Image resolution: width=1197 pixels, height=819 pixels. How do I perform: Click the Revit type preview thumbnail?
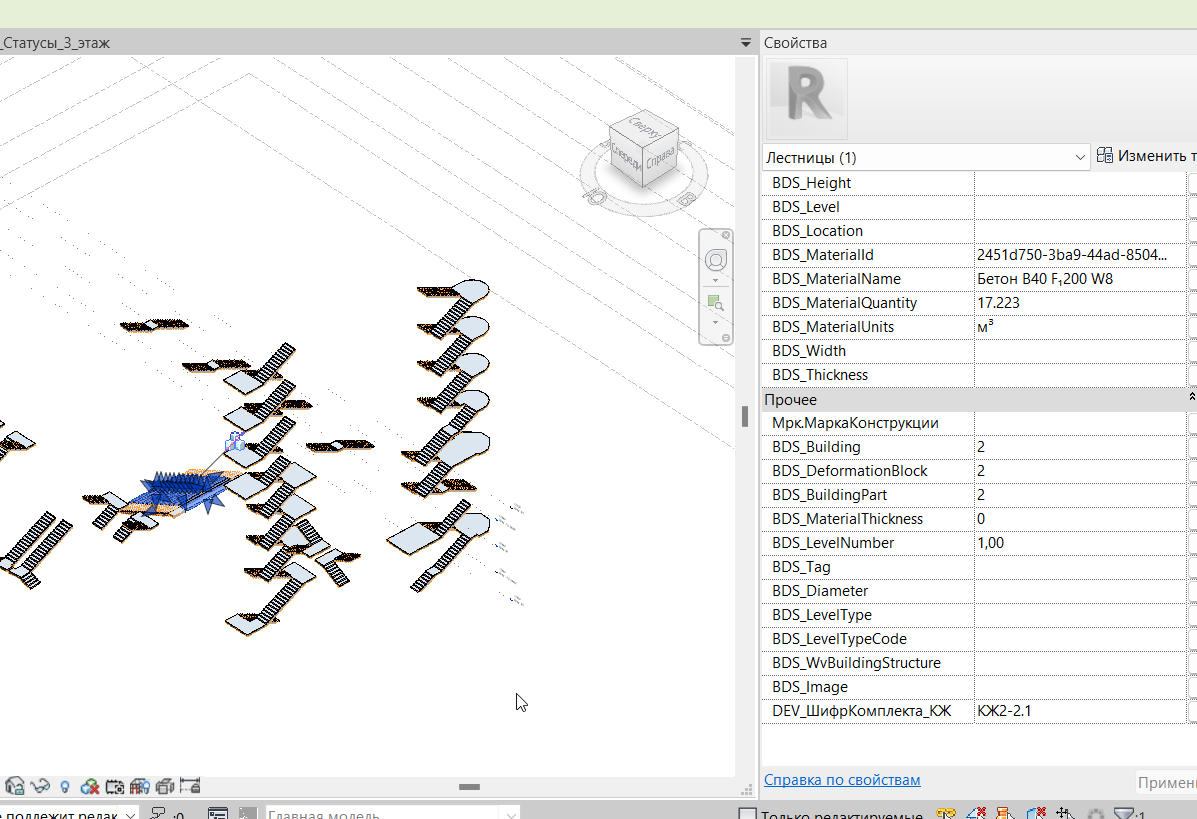(806, 98)
